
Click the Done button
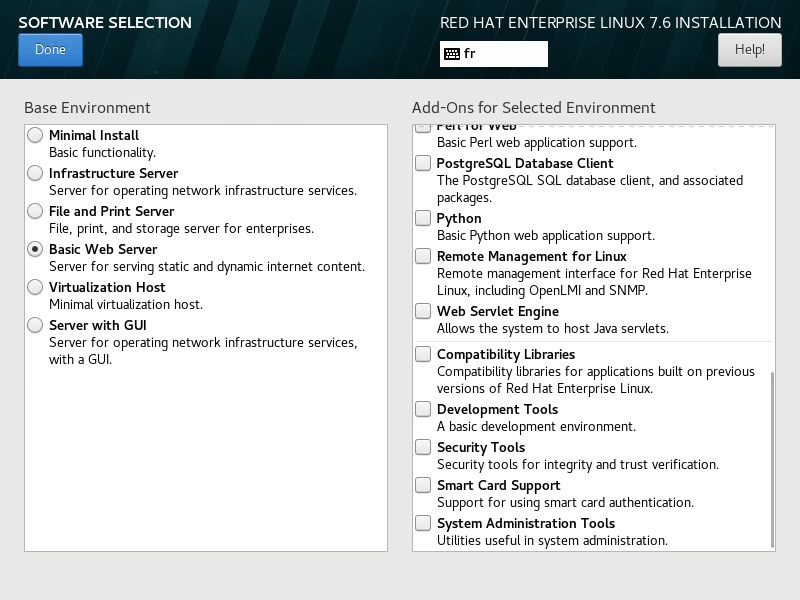click(50, 49)
